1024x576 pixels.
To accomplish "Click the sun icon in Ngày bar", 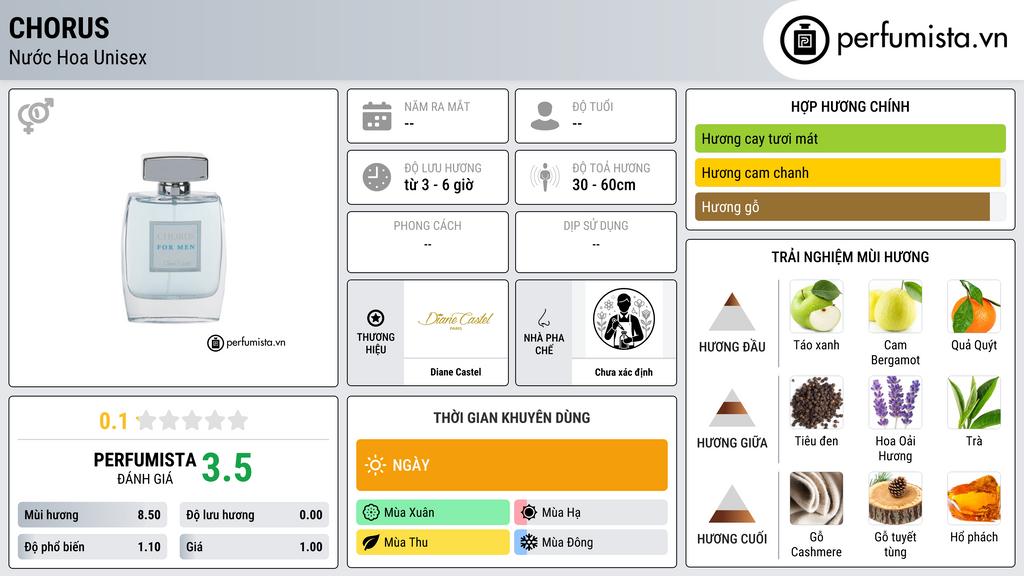I will tap(375, 465).
